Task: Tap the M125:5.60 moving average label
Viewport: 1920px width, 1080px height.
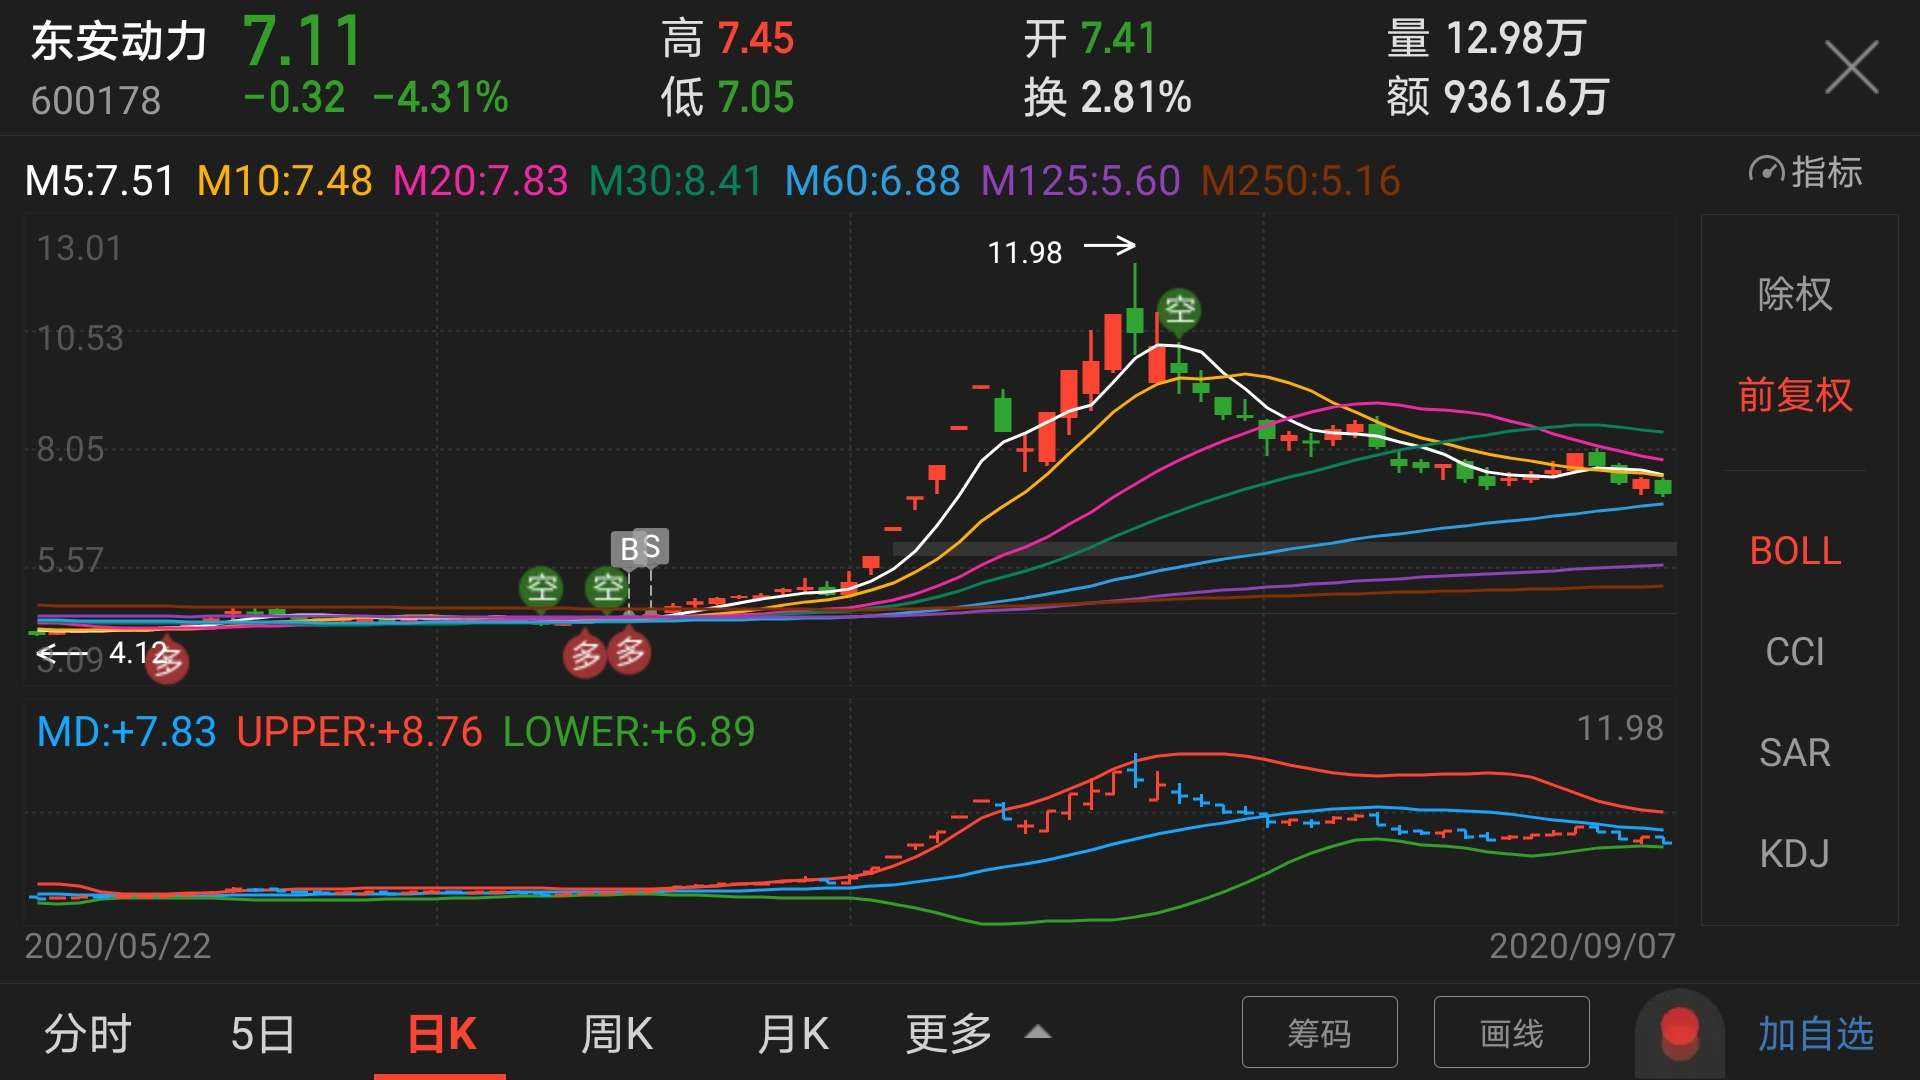Action: (x=1080, y=181)
